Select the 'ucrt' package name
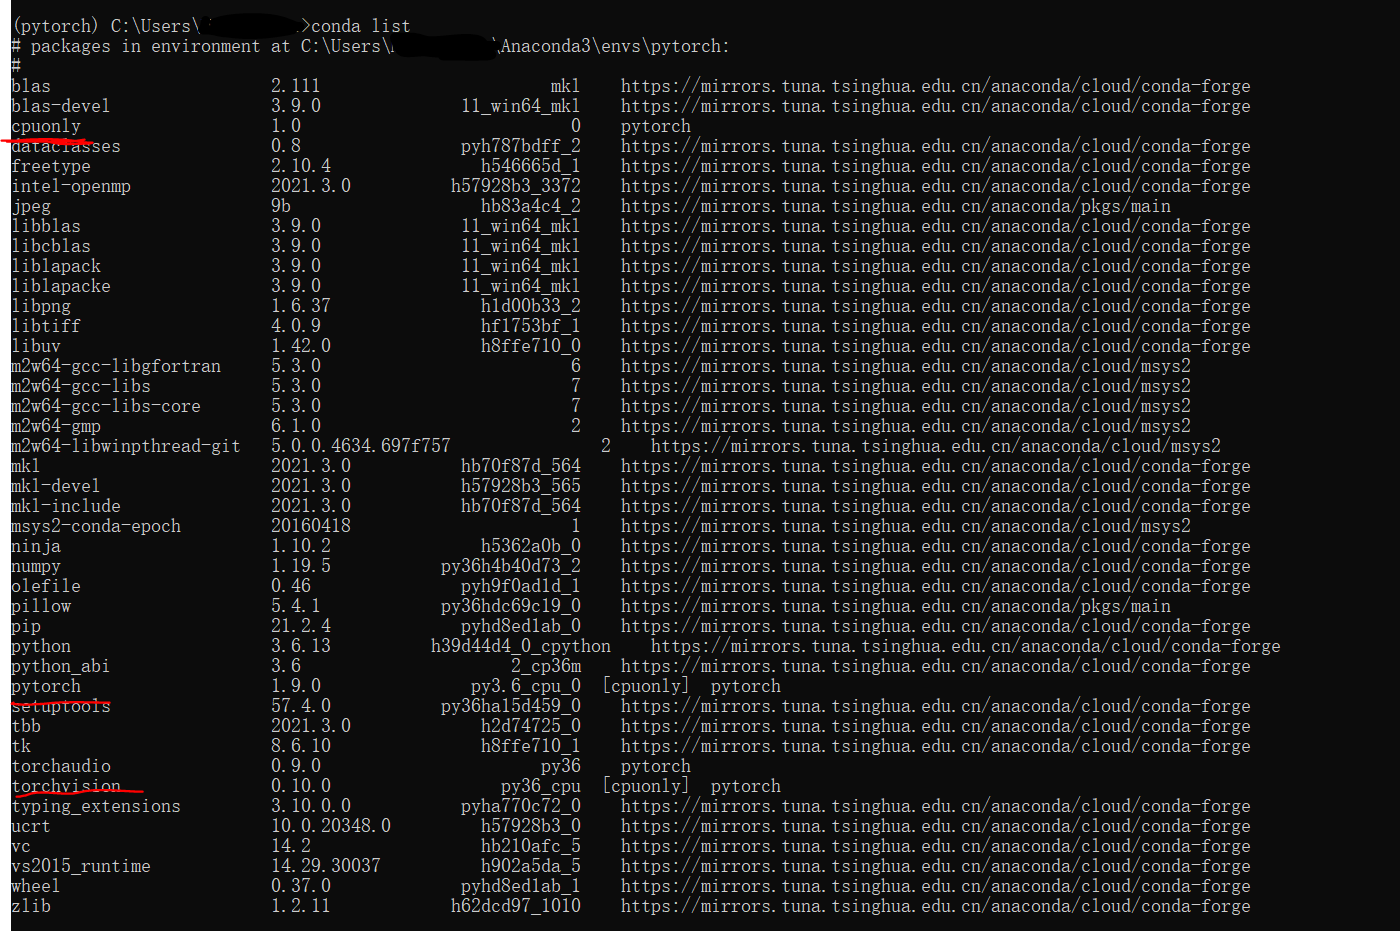1400x931 pixels. point(31,826)
